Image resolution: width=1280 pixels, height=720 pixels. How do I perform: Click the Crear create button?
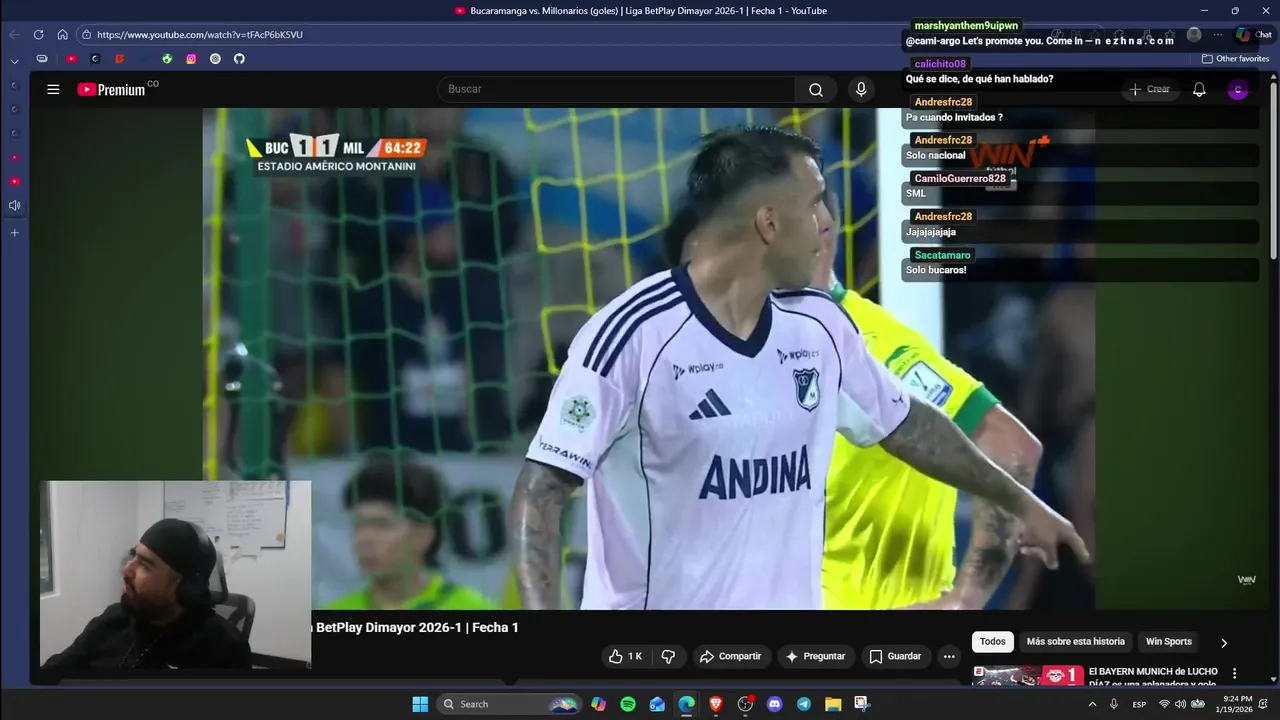(1149, 89)
